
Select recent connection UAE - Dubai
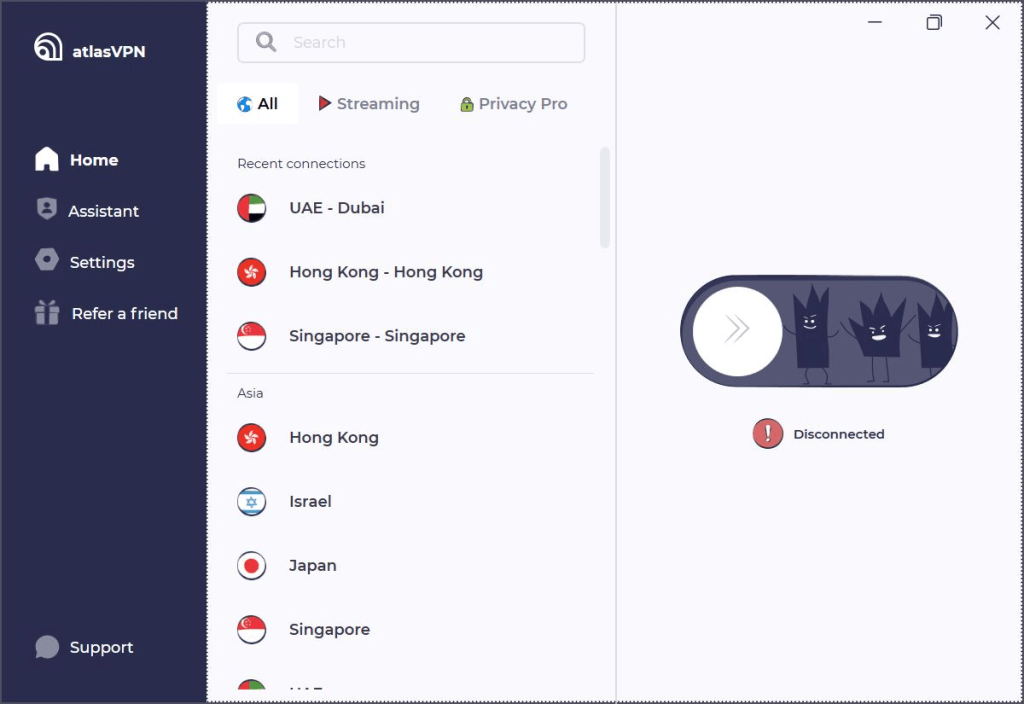pos(410,208)
